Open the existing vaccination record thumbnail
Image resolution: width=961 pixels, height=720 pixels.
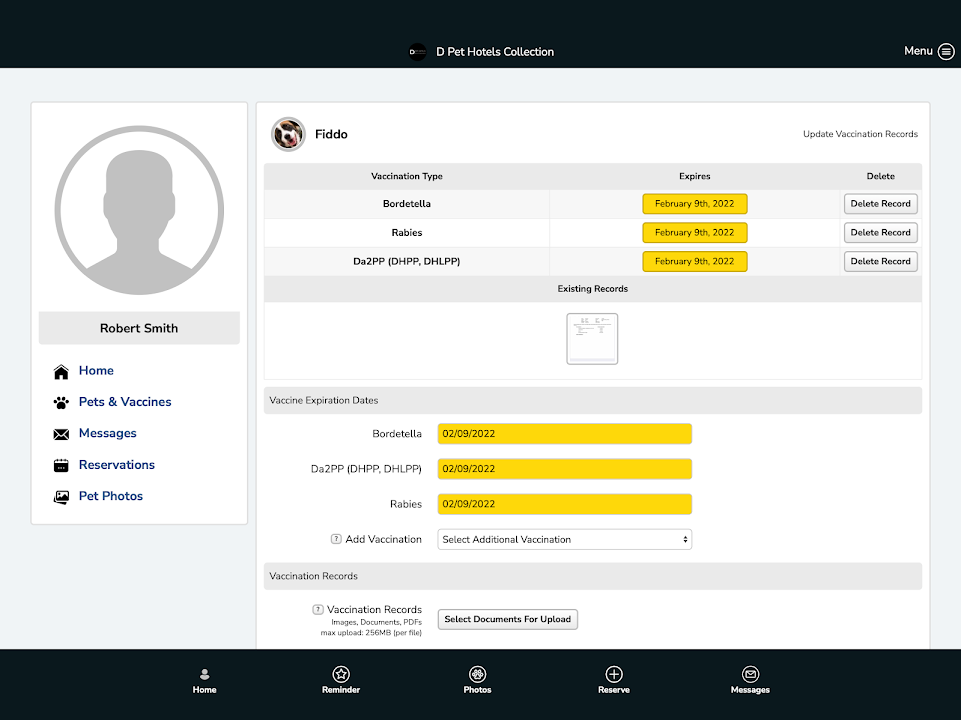pos(592,339)
